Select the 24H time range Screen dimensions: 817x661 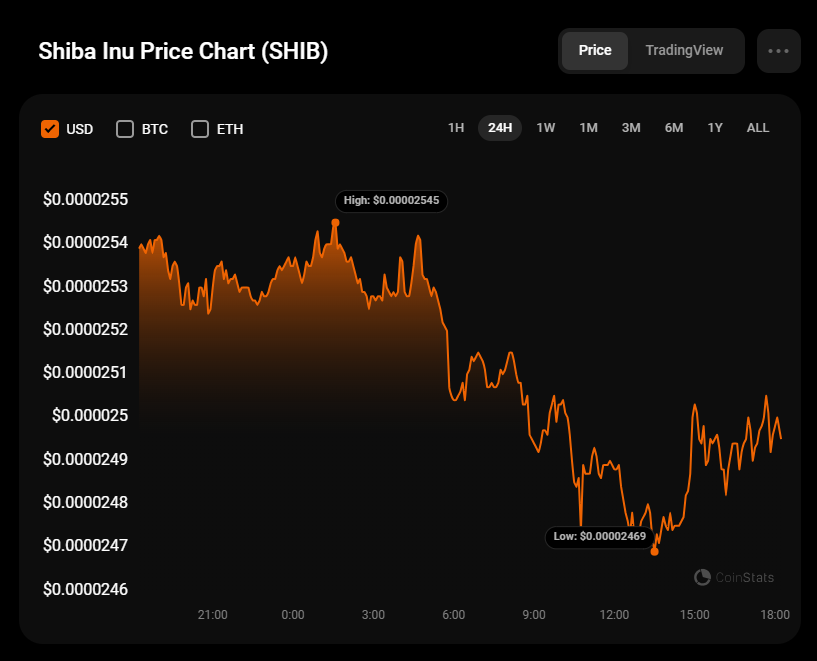point(500,128)
